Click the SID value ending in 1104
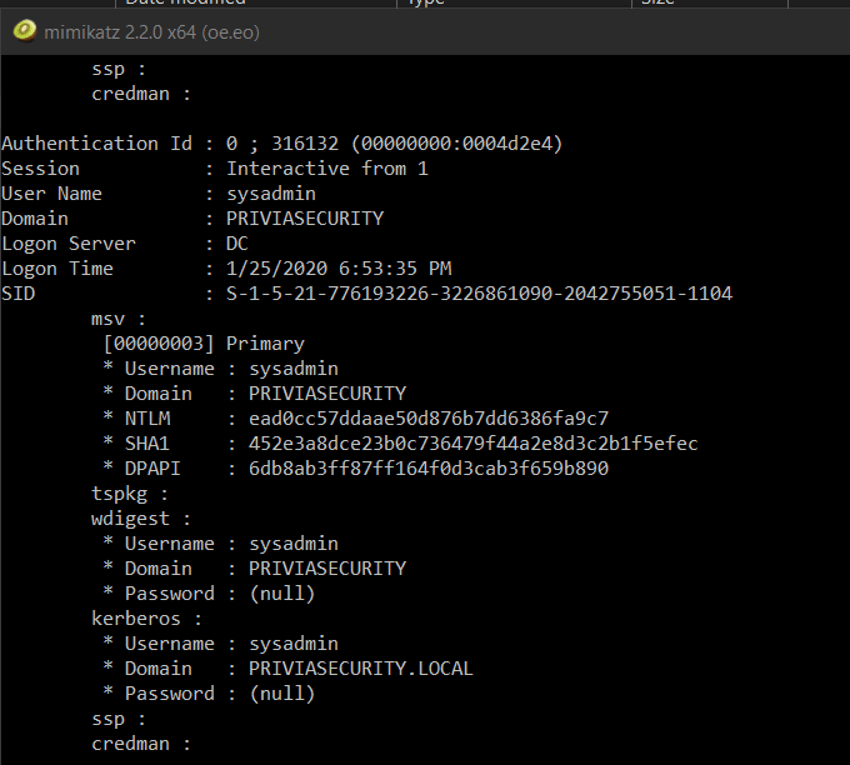 click(479, 293)
